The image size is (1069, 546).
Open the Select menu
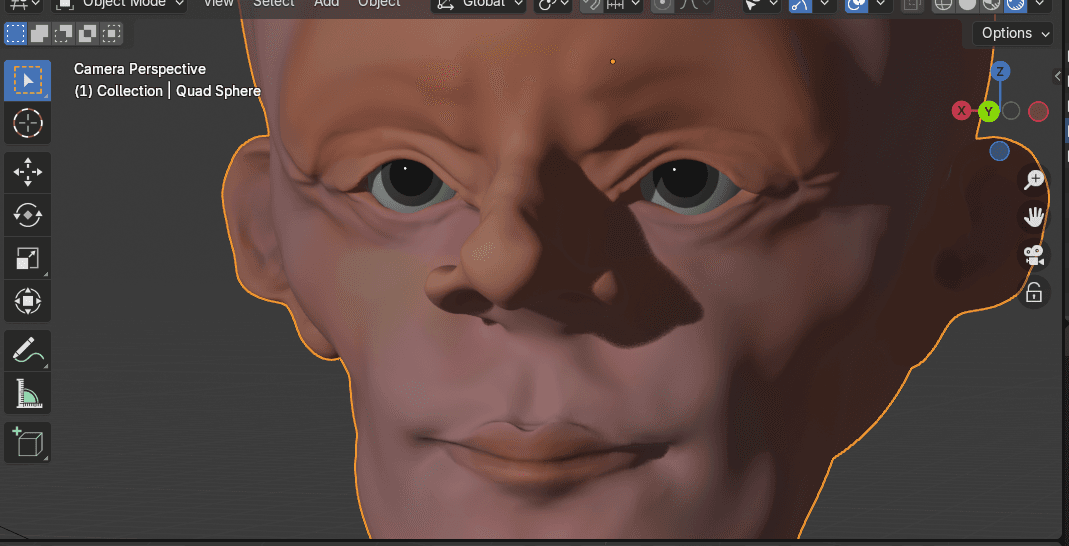click(273, 4)
